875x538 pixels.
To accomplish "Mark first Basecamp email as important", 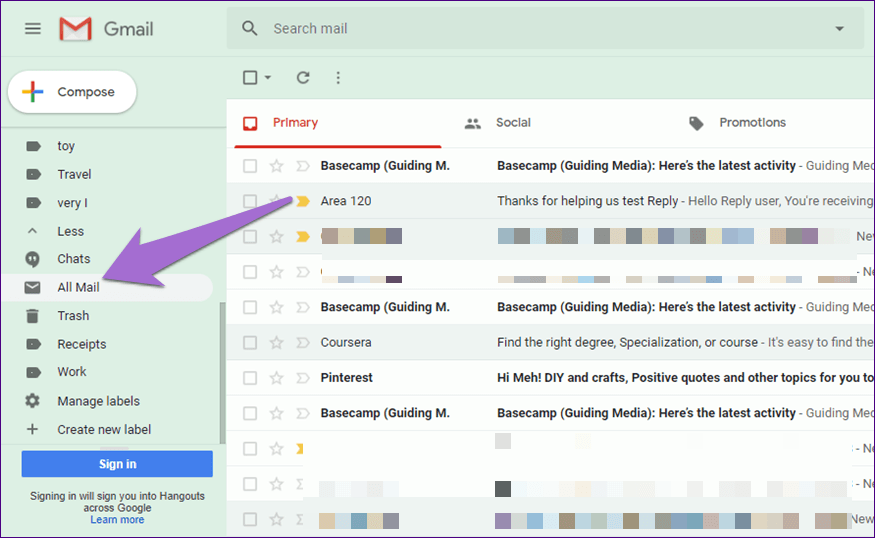I will [302, 166].
